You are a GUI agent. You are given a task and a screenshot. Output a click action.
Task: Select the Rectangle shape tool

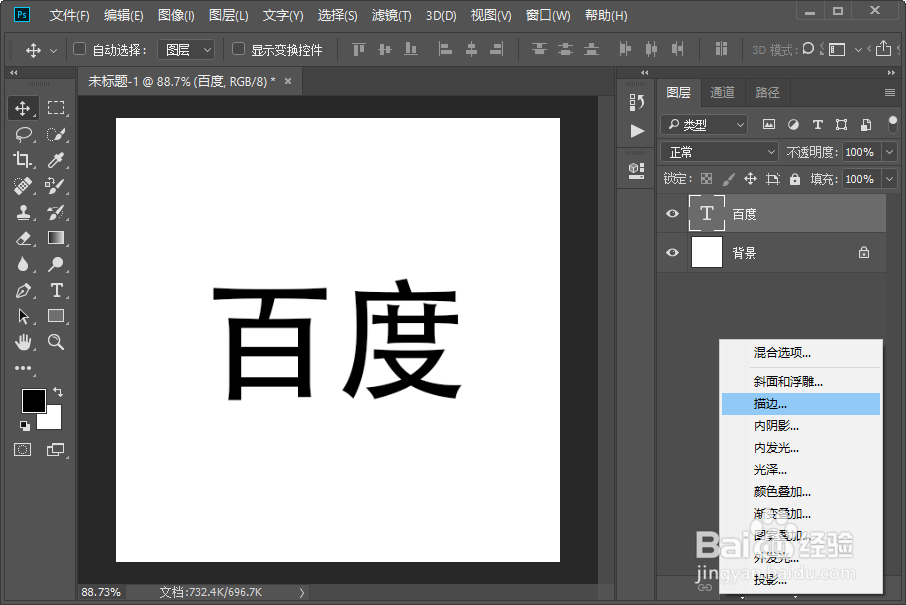(56, 316)
